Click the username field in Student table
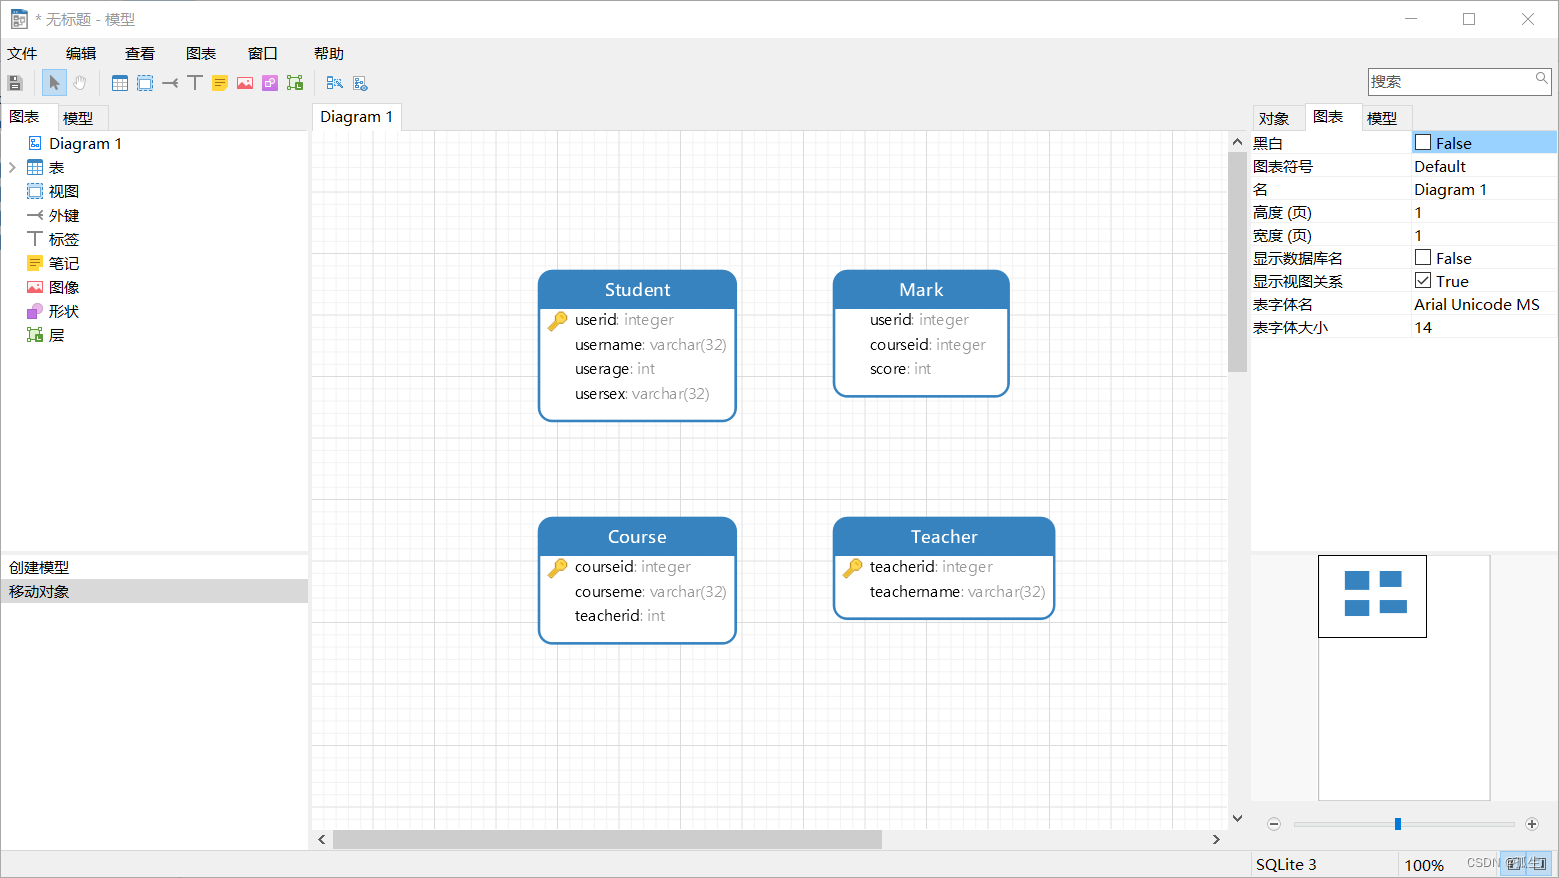The width and height of the screenshot is (1559, 878). tap(650, 345)
